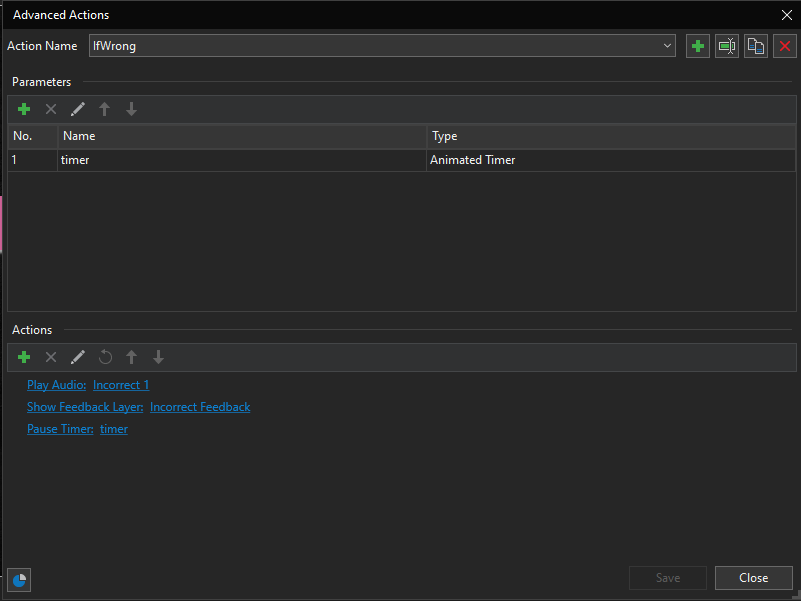Close the Advanced Actions window
This screenshot has height=601, width=801.
point(787,15)
